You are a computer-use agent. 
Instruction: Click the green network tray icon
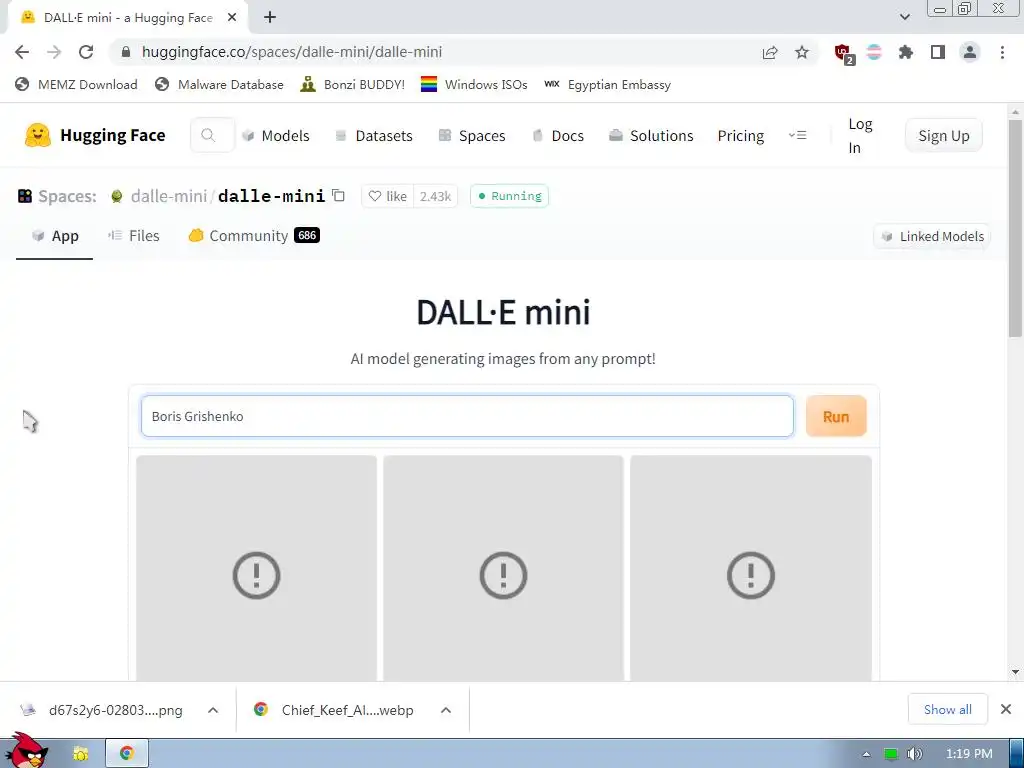(x=890, y=754)
